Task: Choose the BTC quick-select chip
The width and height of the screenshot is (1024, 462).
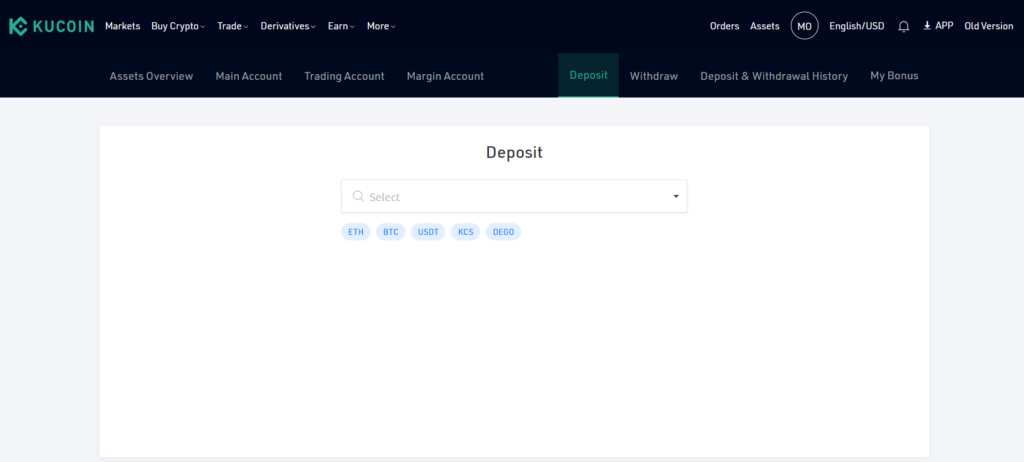Action: coord(391,232)
